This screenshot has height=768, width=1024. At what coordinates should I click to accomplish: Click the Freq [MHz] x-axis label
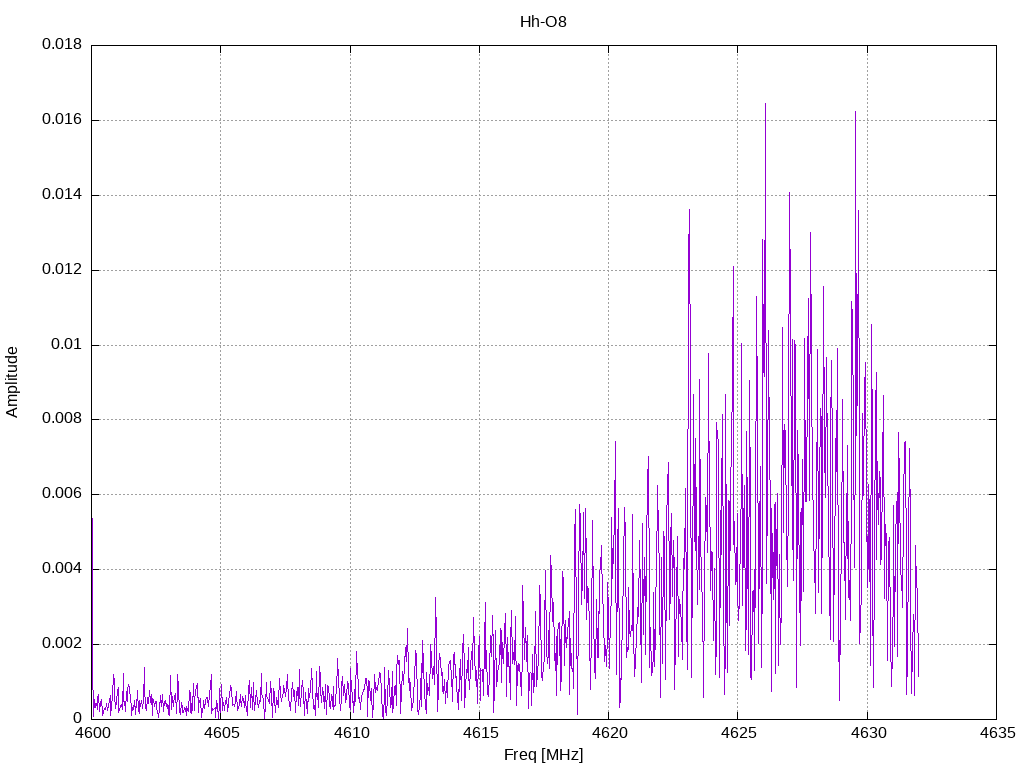pos(543,755)
